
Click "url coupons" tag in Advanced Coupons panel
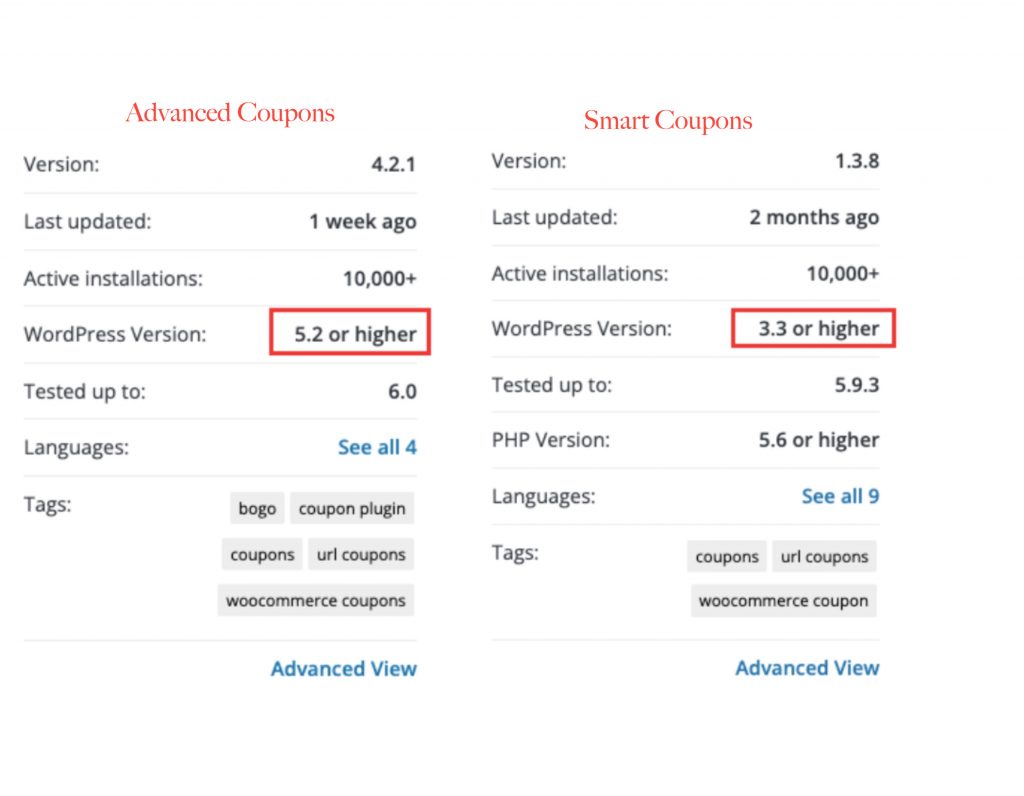click(361, 554)
